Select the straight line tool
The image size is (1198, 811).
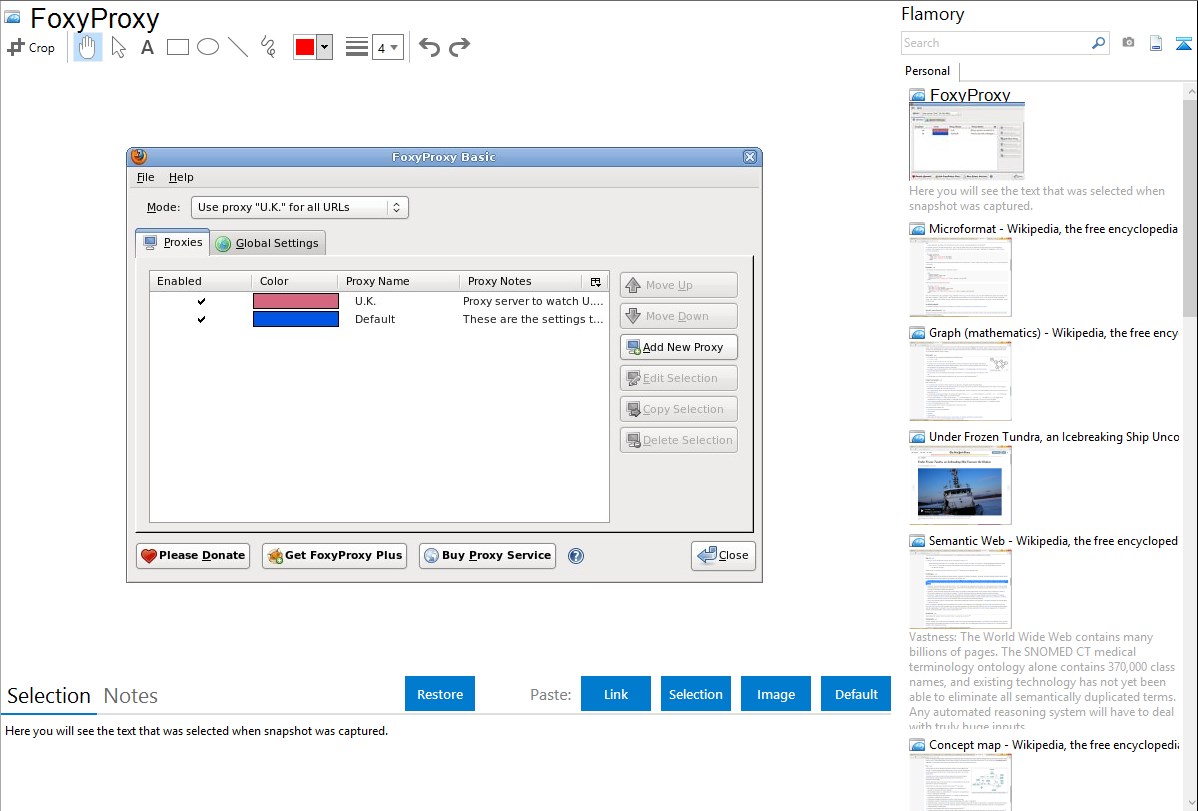238,47
